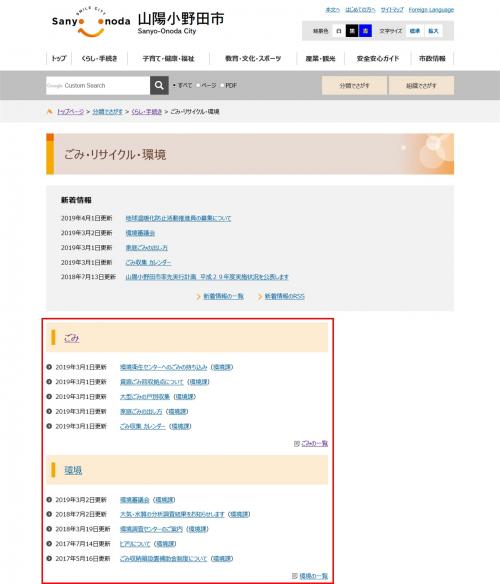The width and height of the screenshot is (500, 584).
Task: Click the 新着情報 heading text
Action: click(x=76, y=200)
